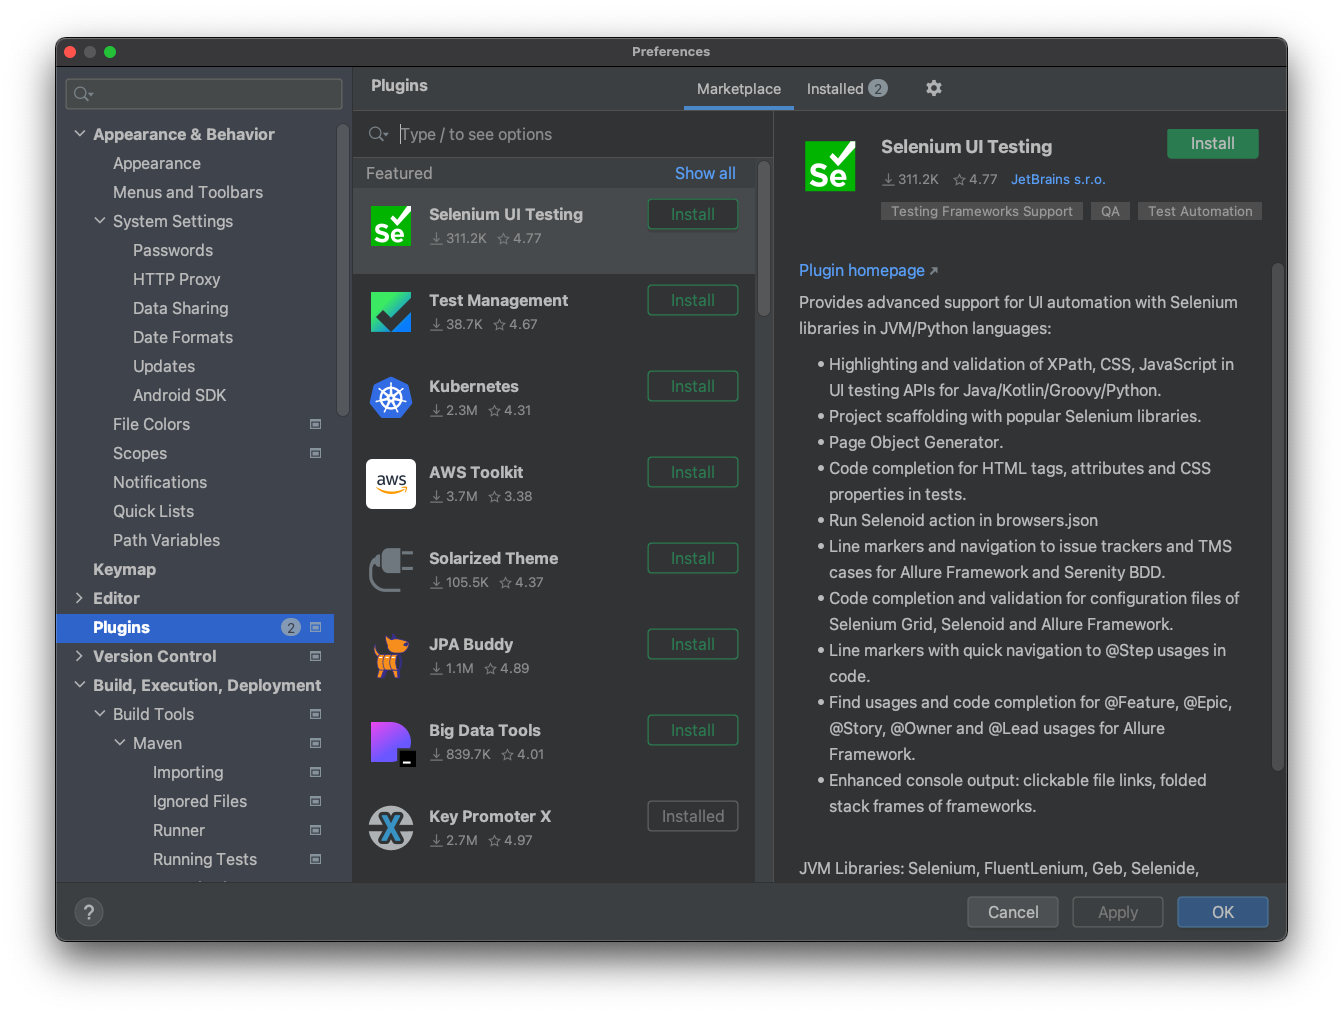
Task: Install the AWS Toolkit plugin
Action: [x=693, y=472]
